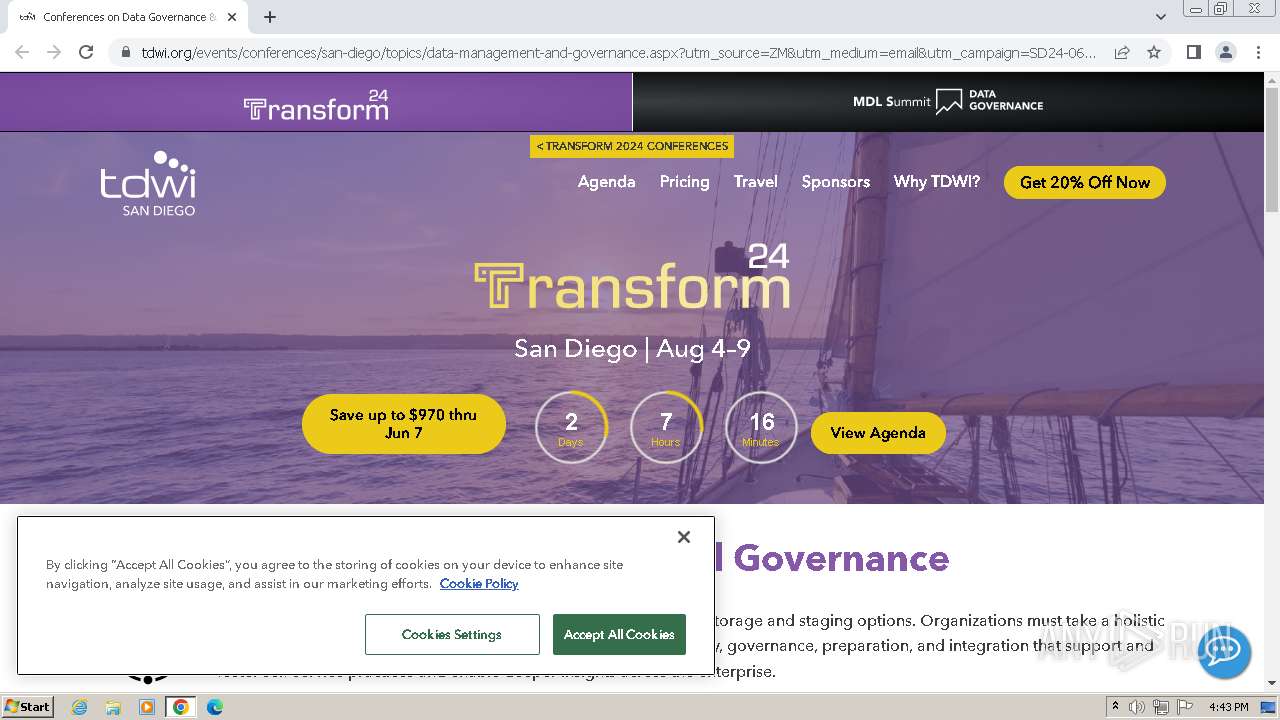
Task: Click the View Agenda button
Action: pyautogui.click(x=878, y=433)
